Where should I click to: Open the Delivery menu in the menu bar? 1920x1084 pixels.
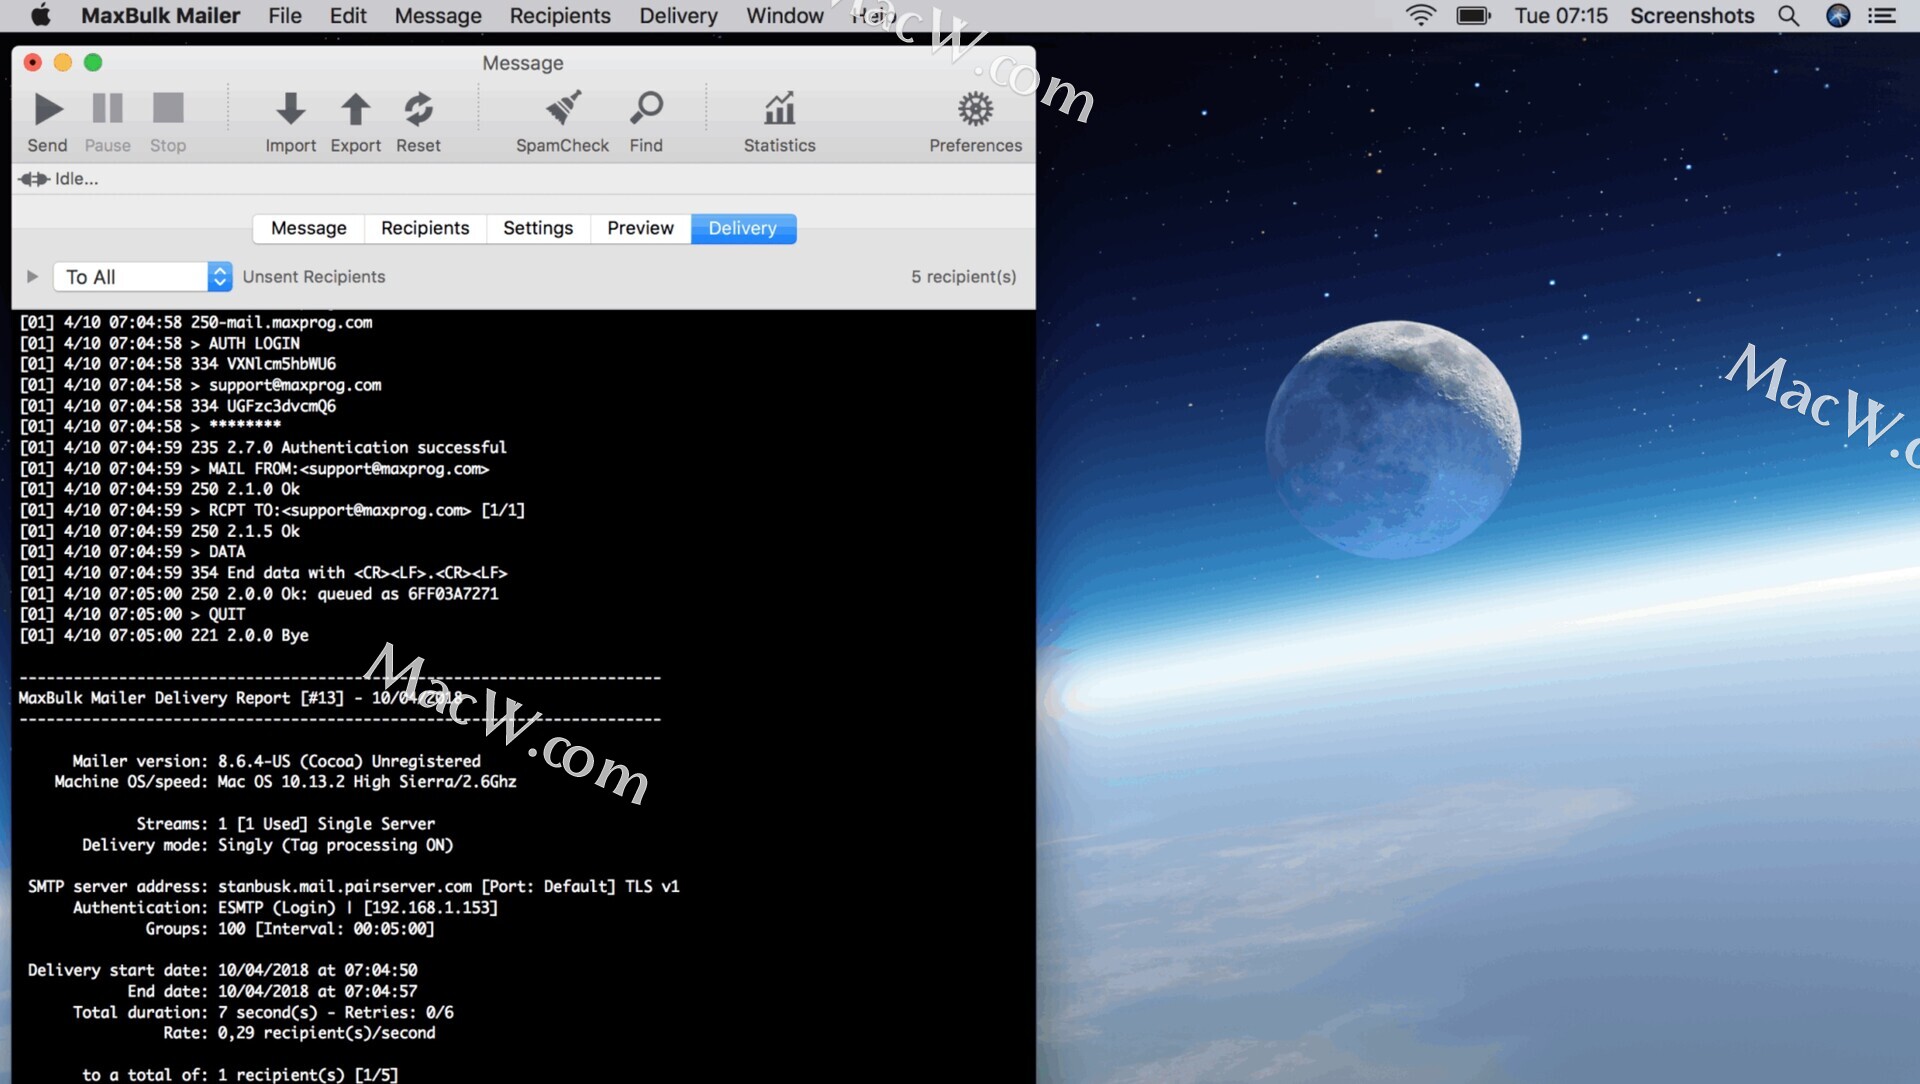click(x=678, y=16)
